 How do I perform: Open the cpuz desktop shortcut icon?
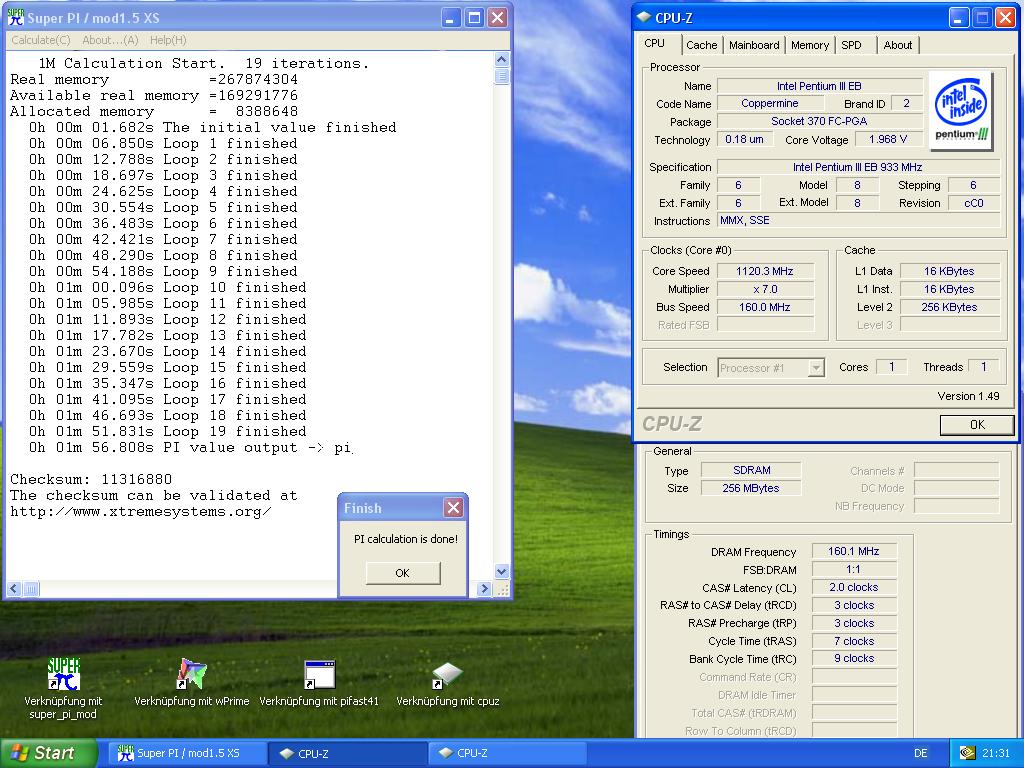[447, 676]
